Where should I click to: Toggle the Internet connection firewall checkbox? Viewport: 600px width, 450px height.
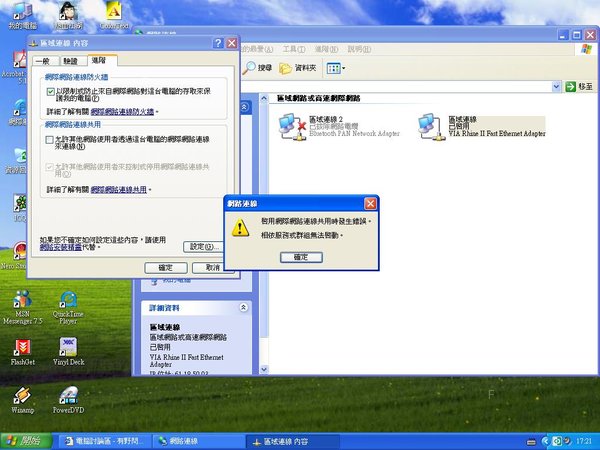click(x=51, y=91)
